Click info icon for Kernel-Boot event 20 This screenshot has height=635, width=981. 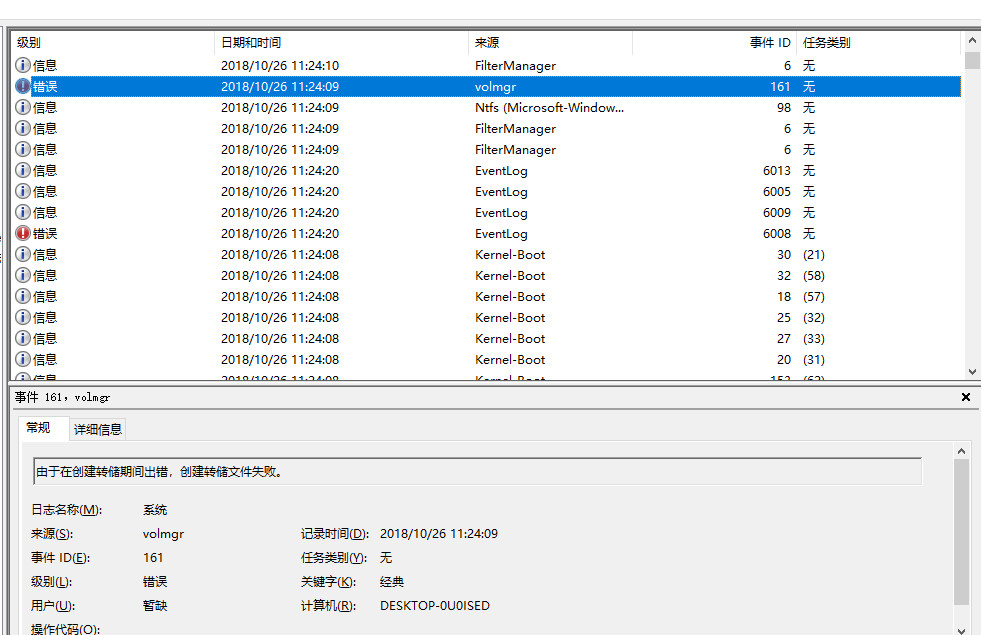tap(23, 360)
